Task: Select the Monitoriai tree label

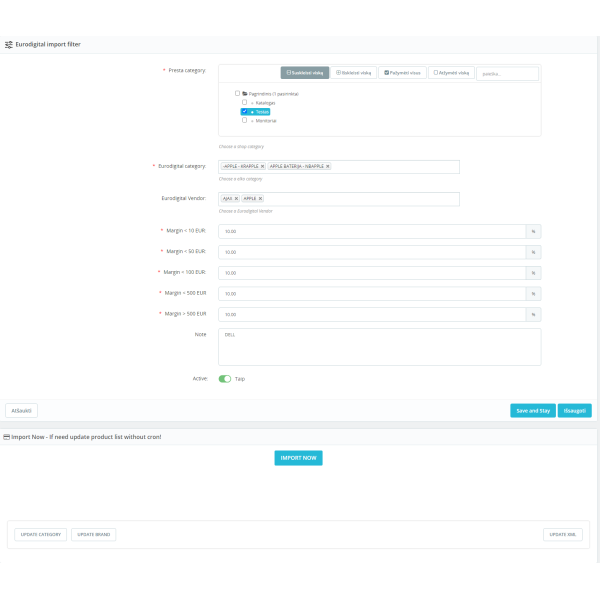Action: pyautogui.click(x=266, y=121)
